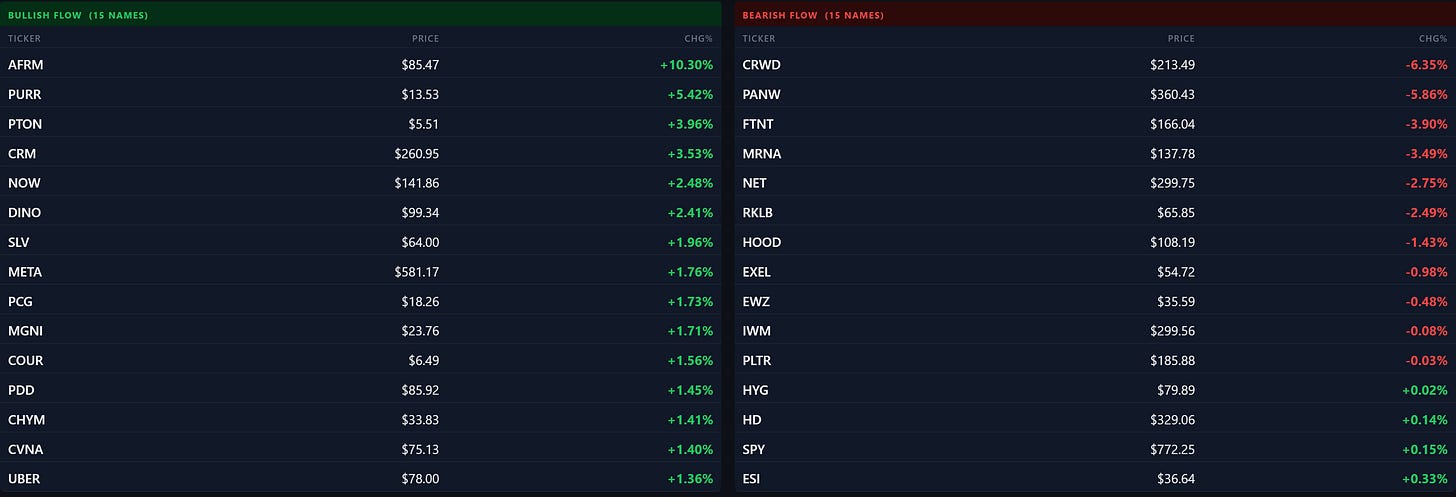
Task: Select the PDD ticker
Action: (x=21, y=390)
